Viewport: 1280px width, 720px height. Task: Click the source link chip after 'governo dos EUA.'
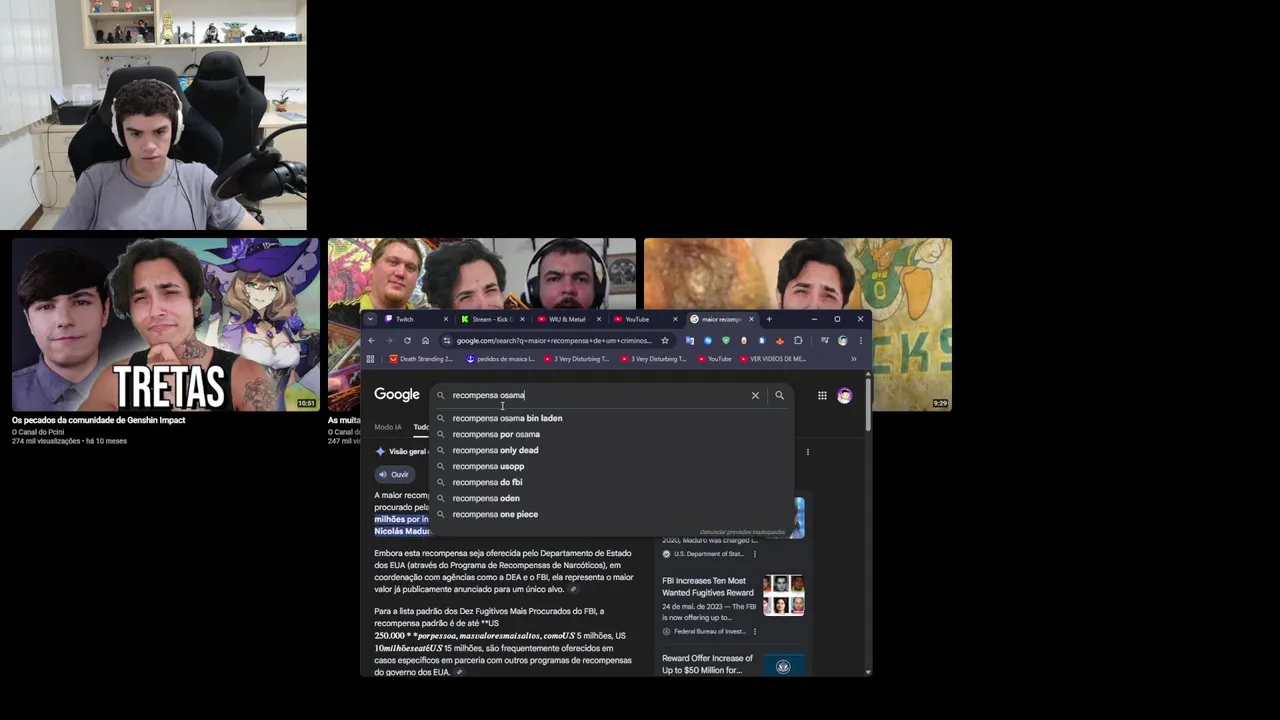click(x=460, y=672)
